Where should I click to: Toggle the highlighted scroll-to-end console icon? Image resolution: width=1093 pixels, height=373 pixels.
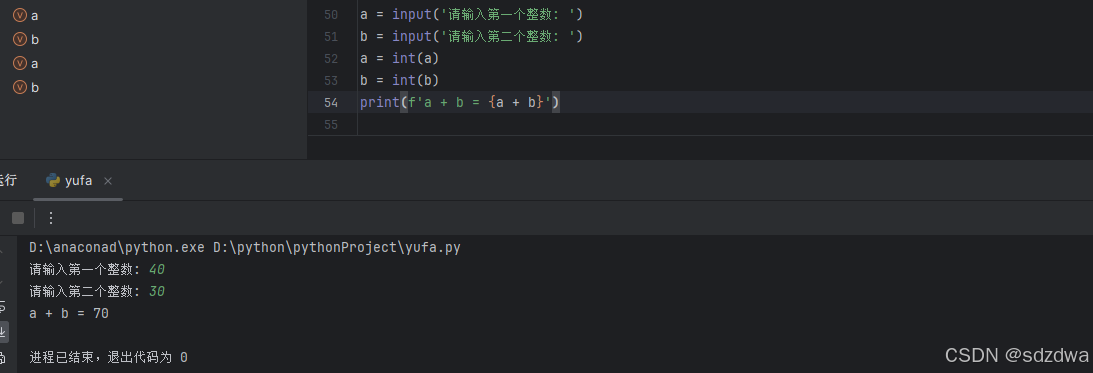(x=3, y=332)
